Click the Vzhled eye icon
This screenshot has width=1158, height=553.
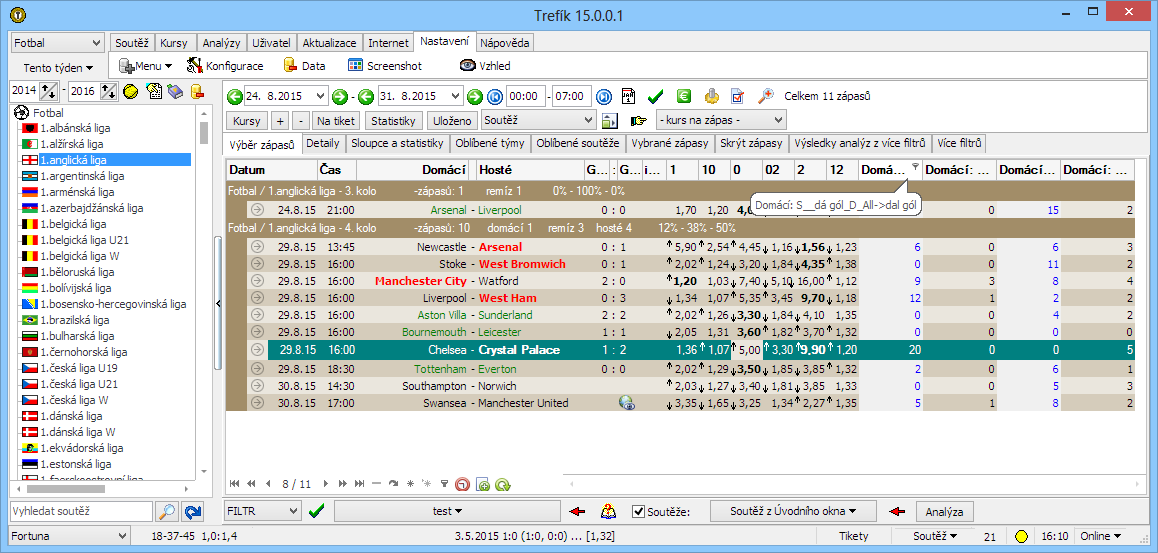[x=467, y=66]
